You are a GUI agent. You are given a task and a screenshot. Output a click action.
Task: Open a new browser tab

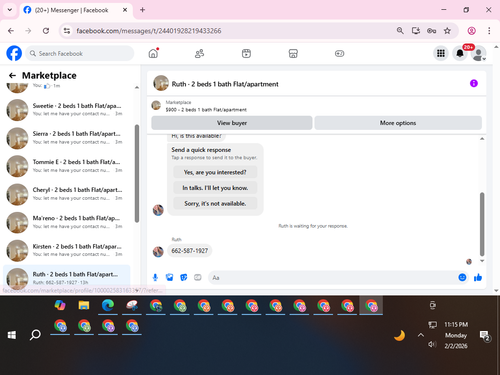[142, 10]
